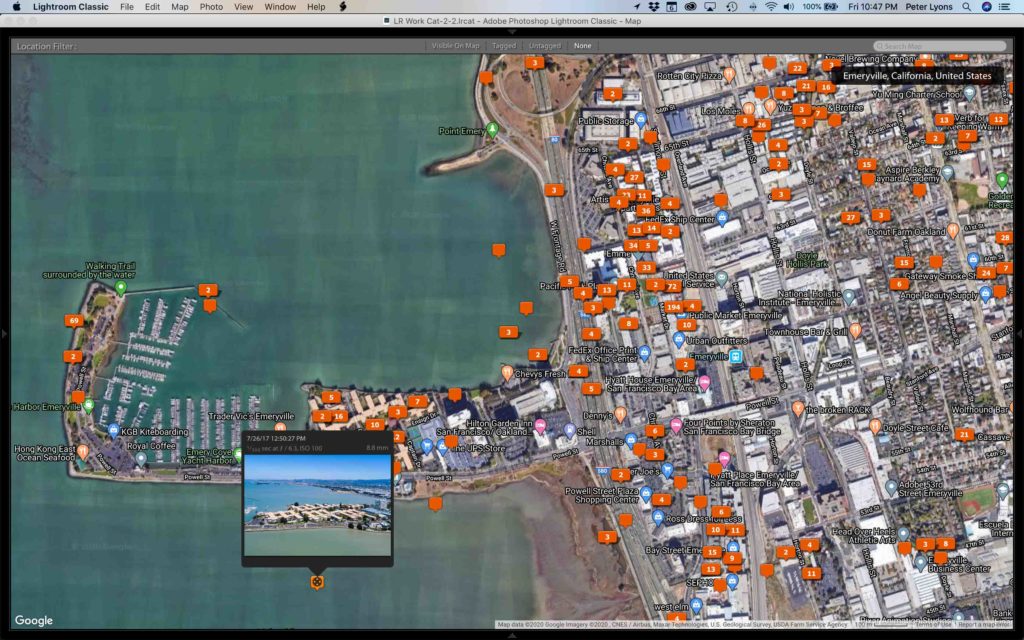Viewport: 1024px width, 640px height.
Task: Select the Hilton Garden Inn hotel marker
Action: coord(540,426)
